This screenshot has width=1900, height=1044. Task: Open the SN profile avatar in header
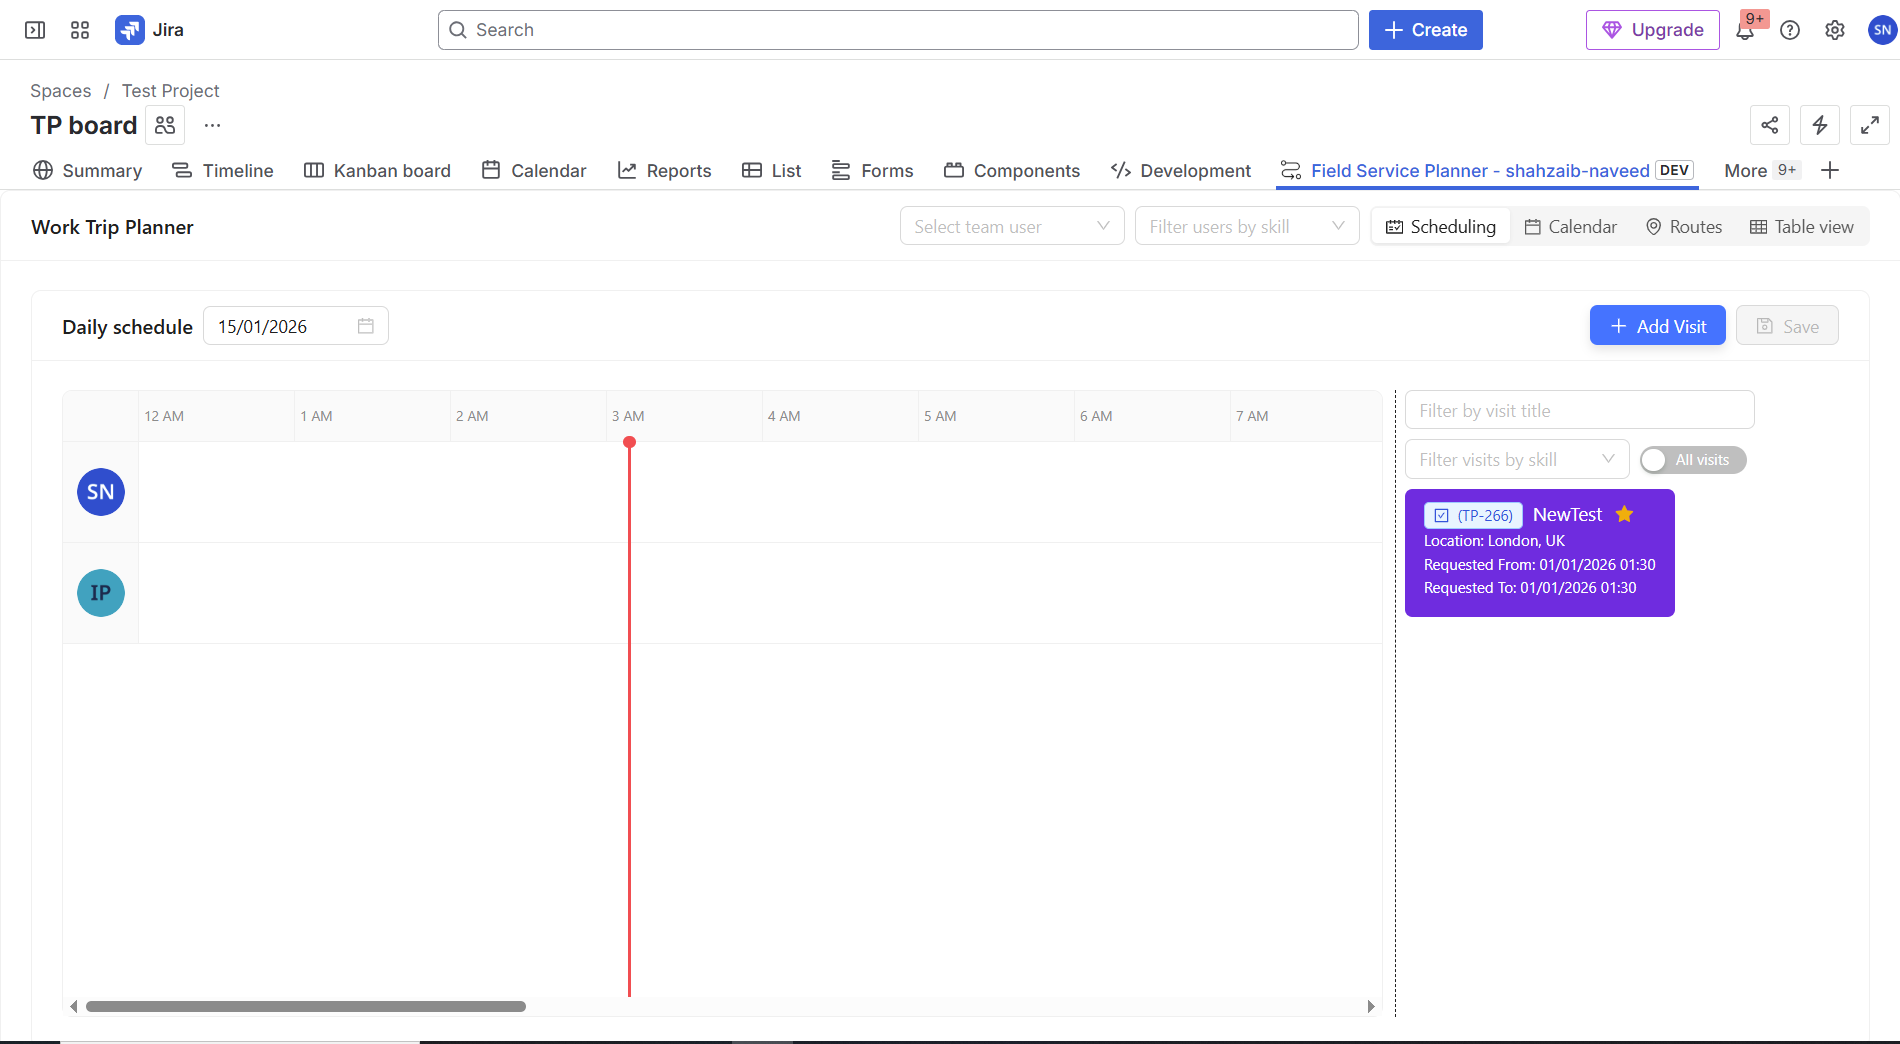[1882, 30]
